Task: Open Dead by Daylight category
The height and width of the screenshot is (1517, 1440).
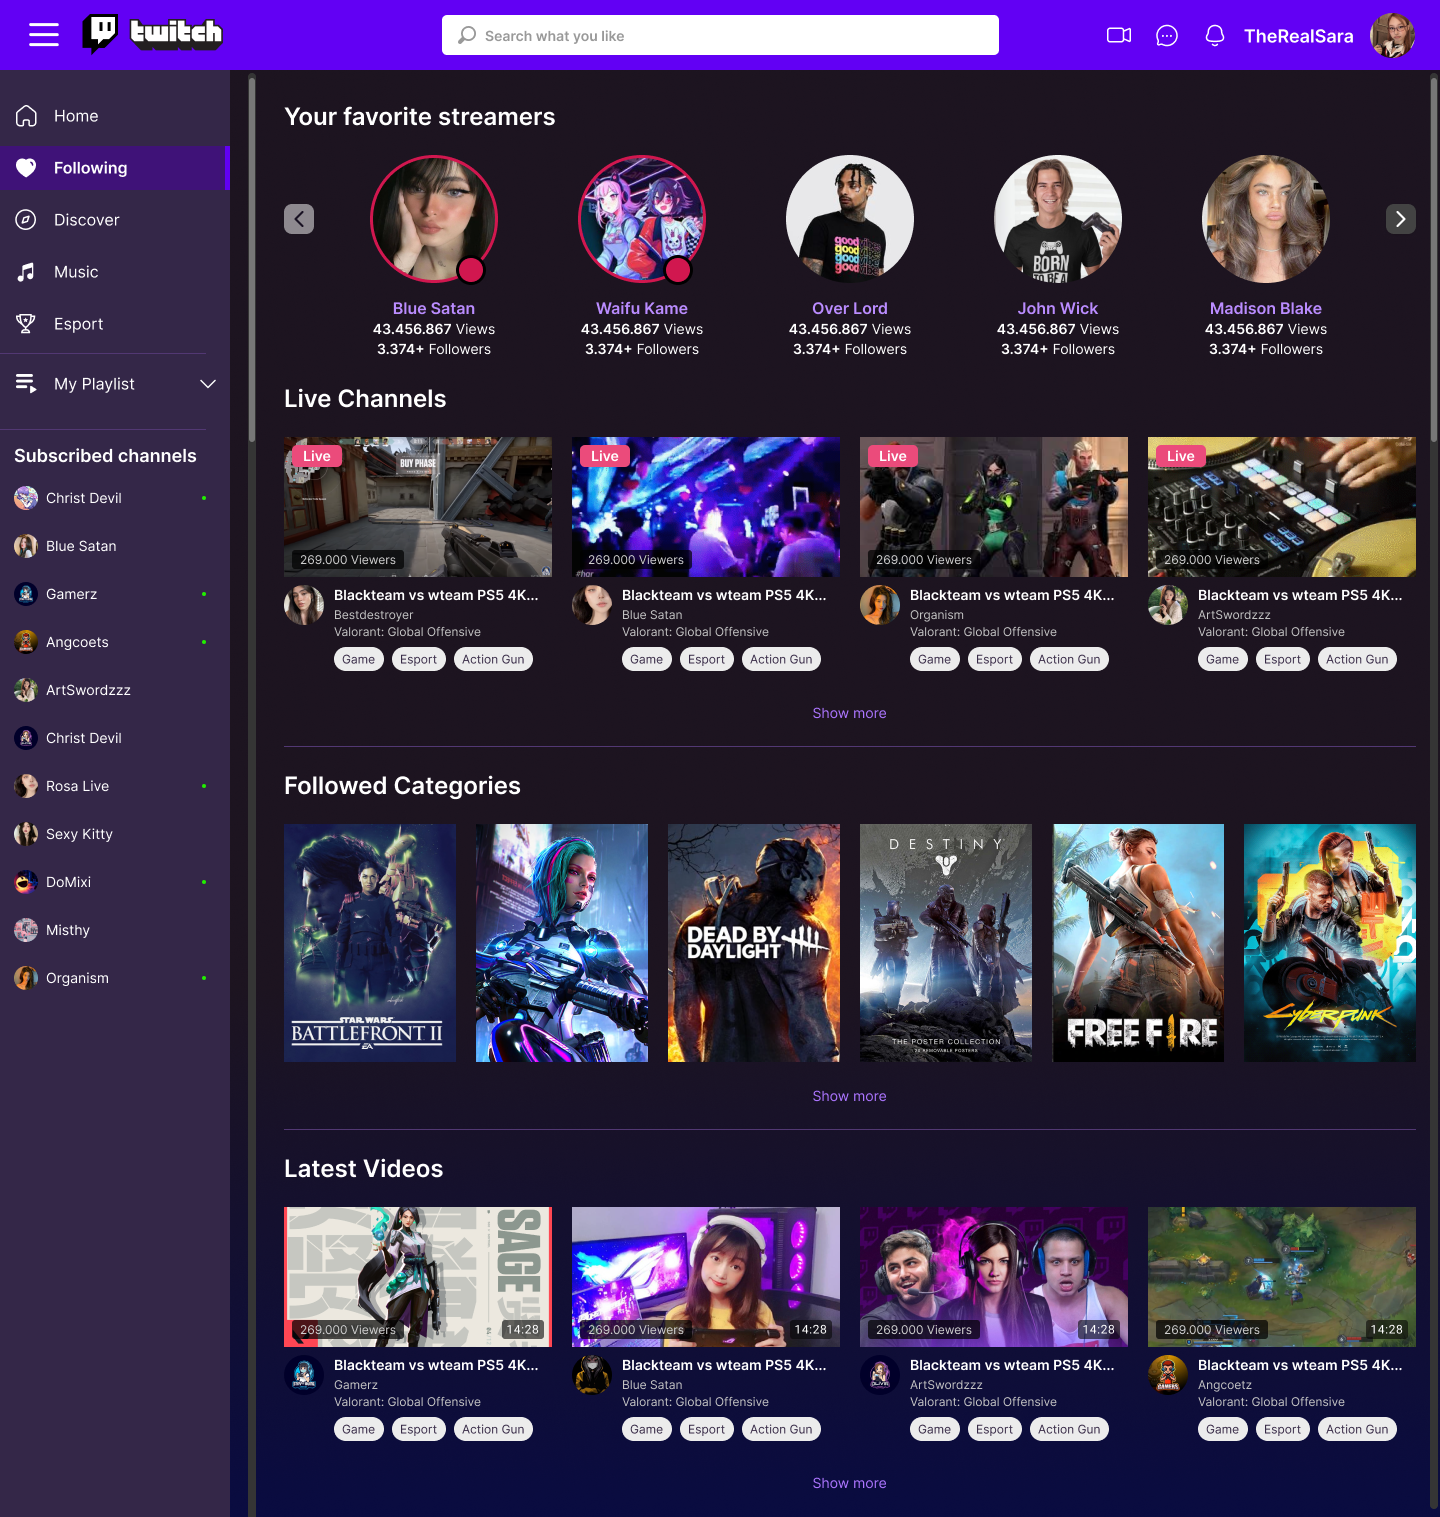Action: (754, 943)
